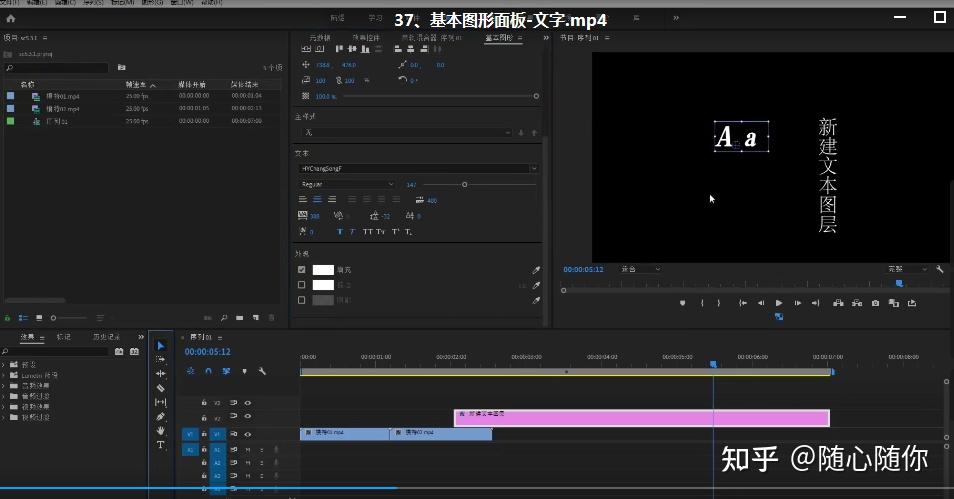Open timeline display settings wrench
The height and width of the screenshot is (499, 954).
tap(262, 371)
